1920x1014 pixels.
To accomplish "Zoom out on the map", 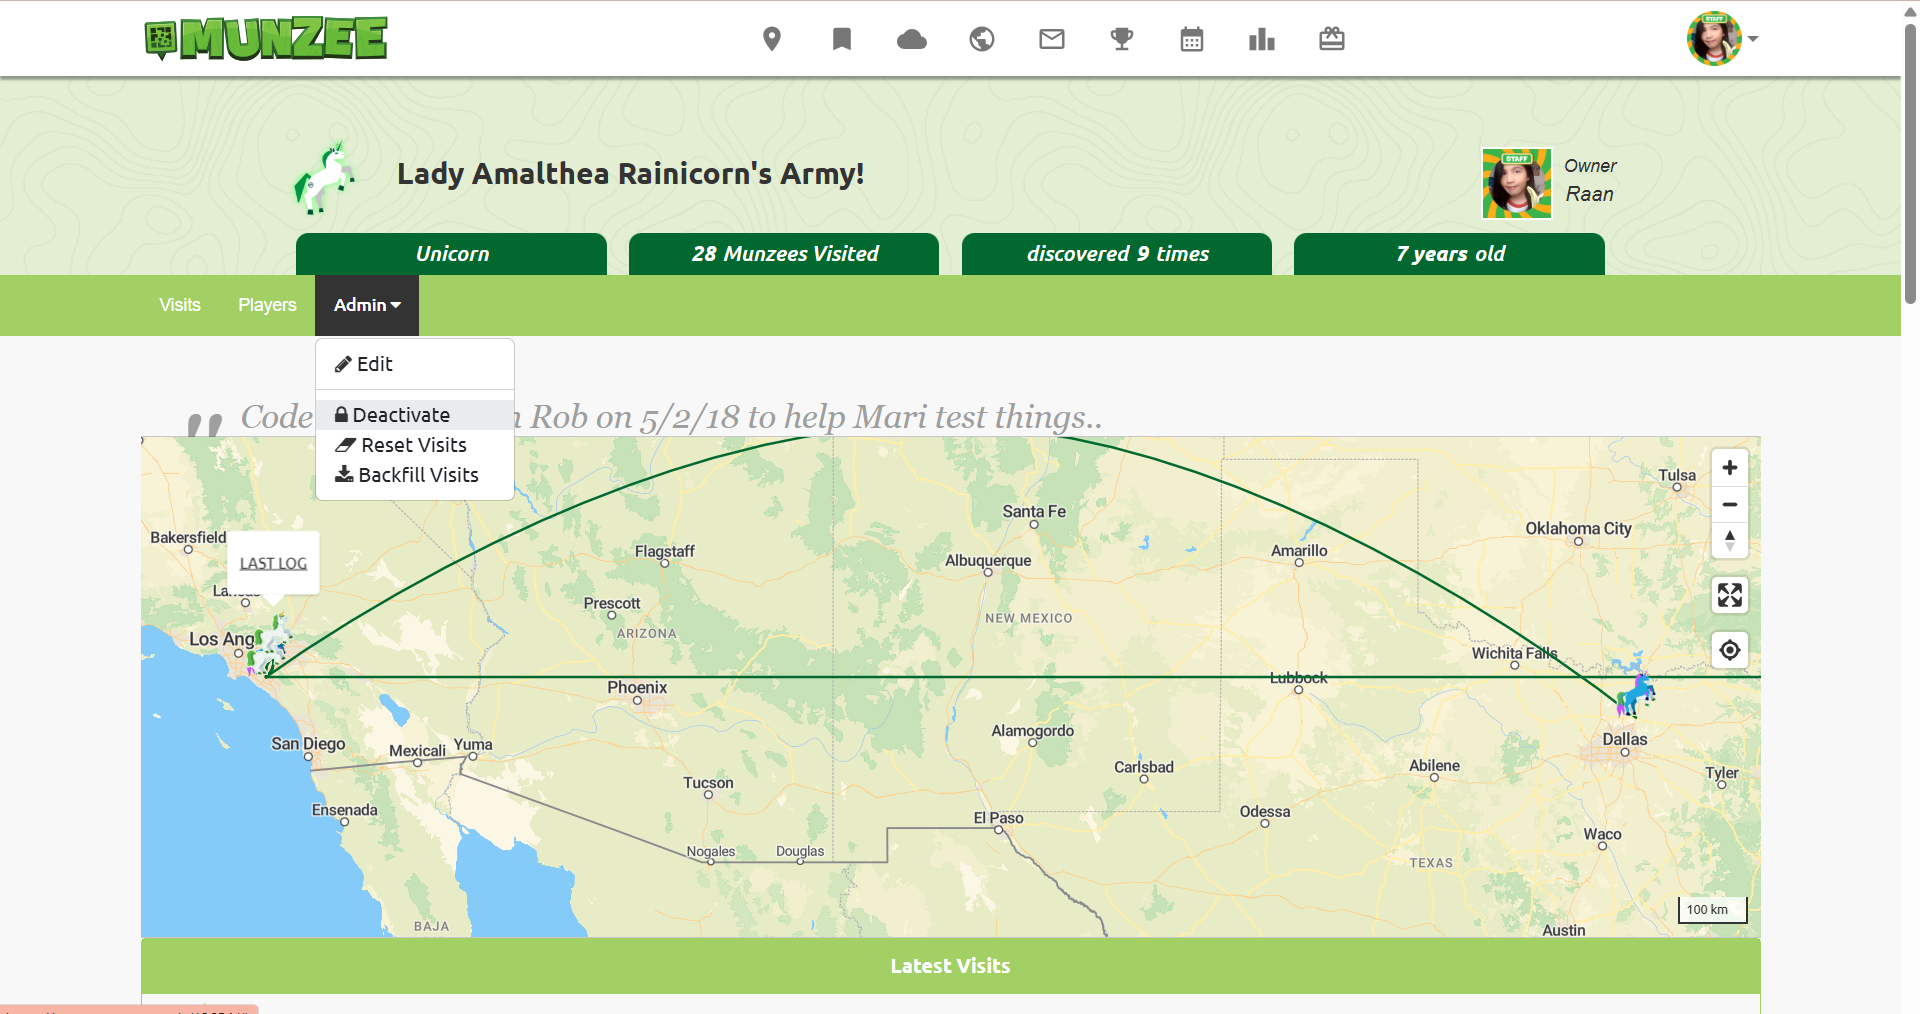I will [x=1729, y=504].
